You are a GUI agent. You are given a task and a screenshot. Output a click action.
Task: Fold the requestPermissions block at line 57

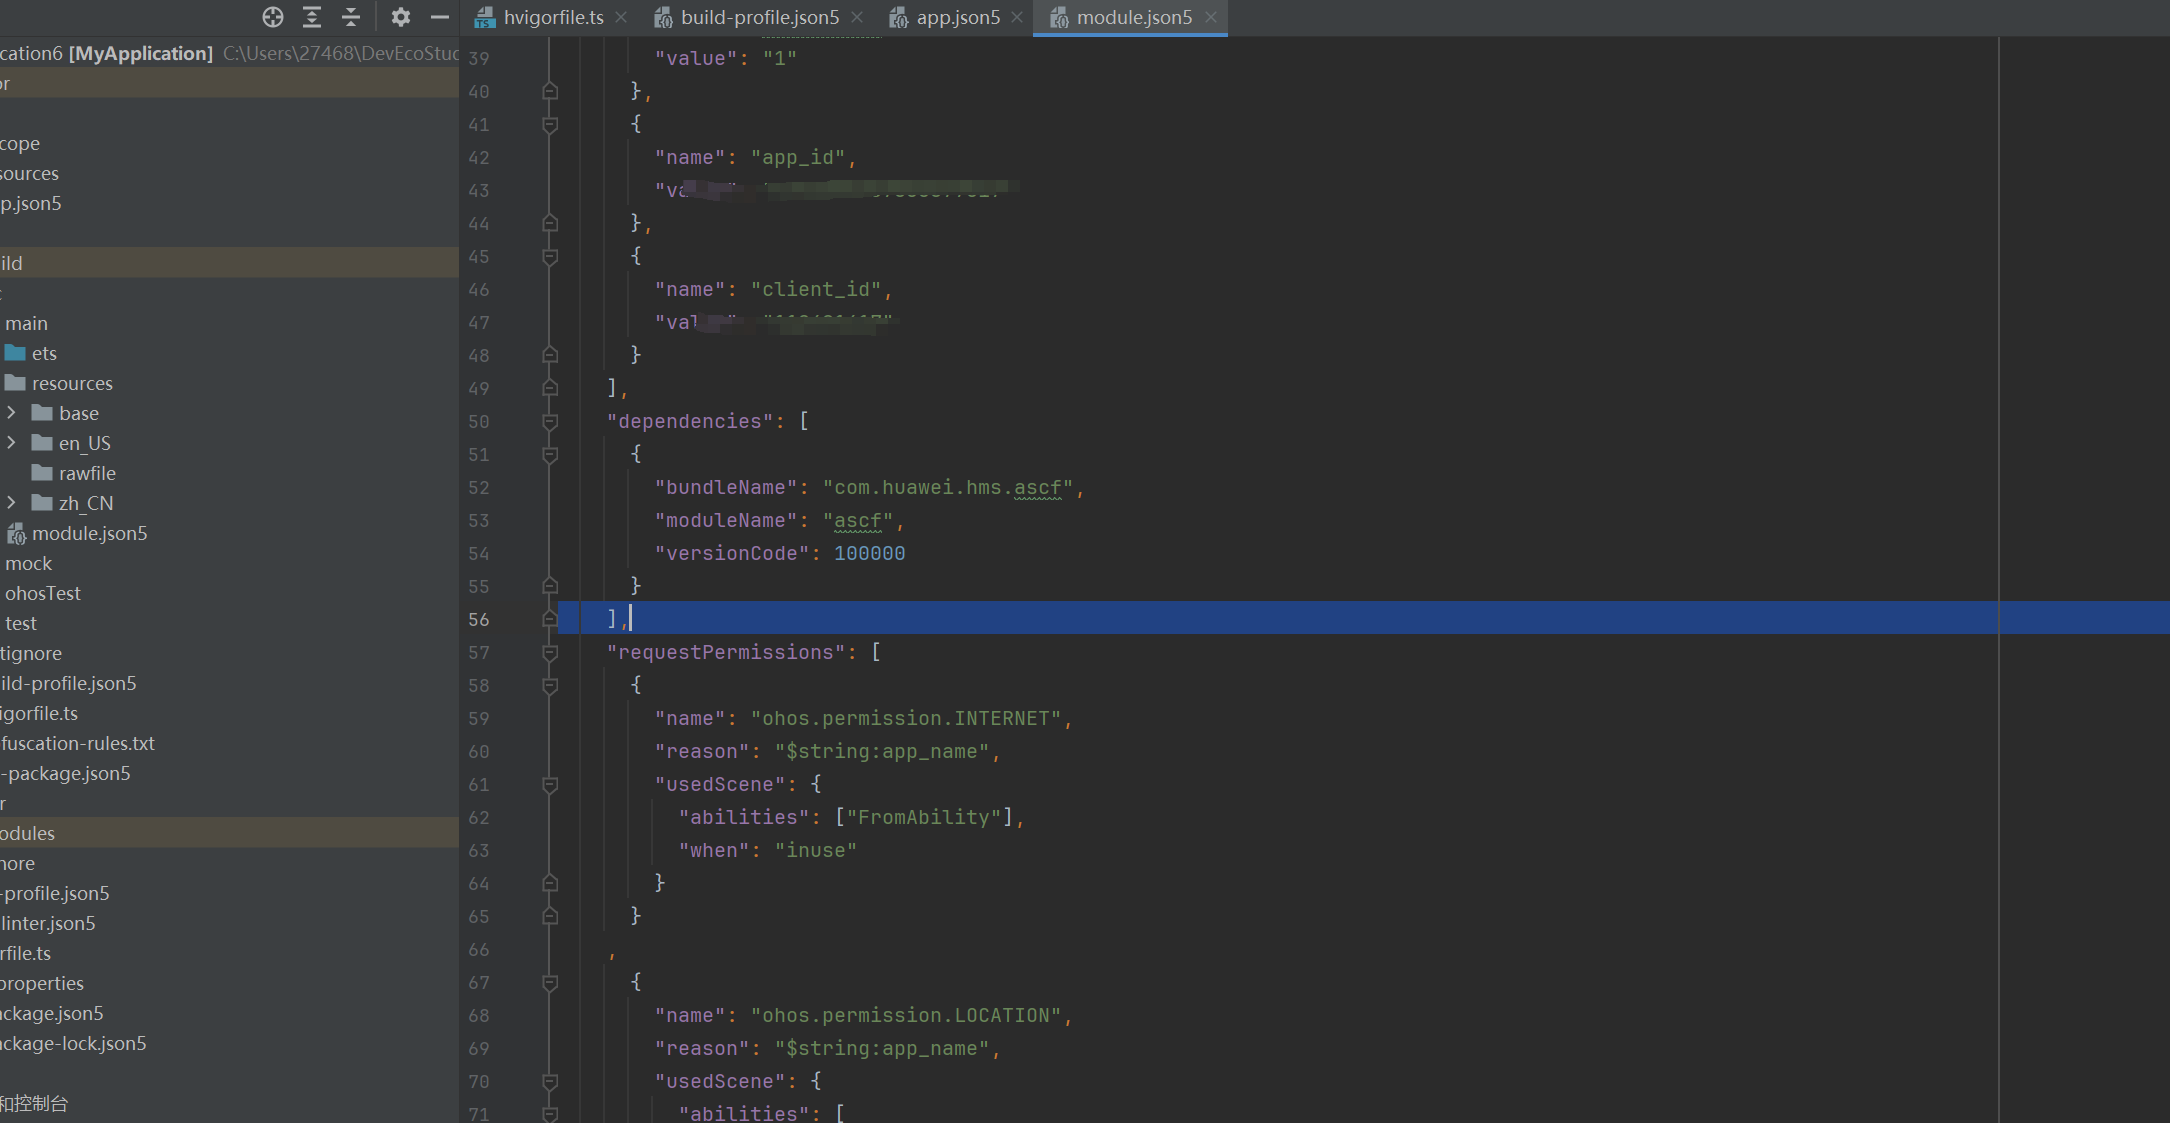tap(550, 653)
